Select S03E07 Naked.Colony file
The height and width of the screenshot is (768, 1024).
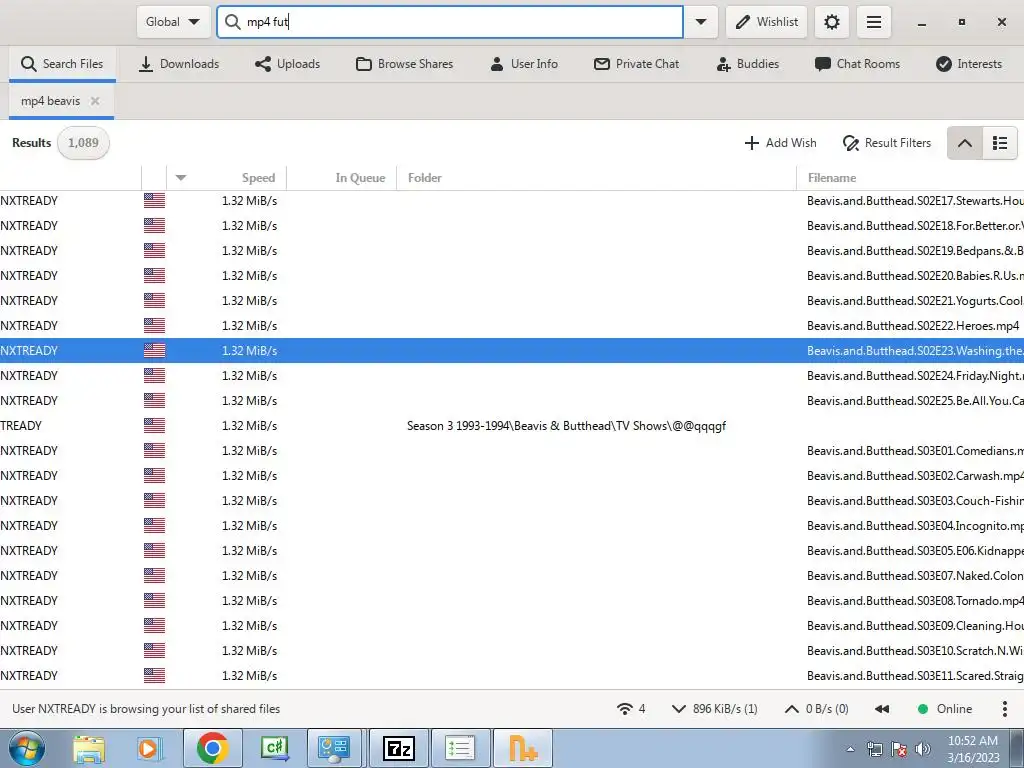pos(512,575)
